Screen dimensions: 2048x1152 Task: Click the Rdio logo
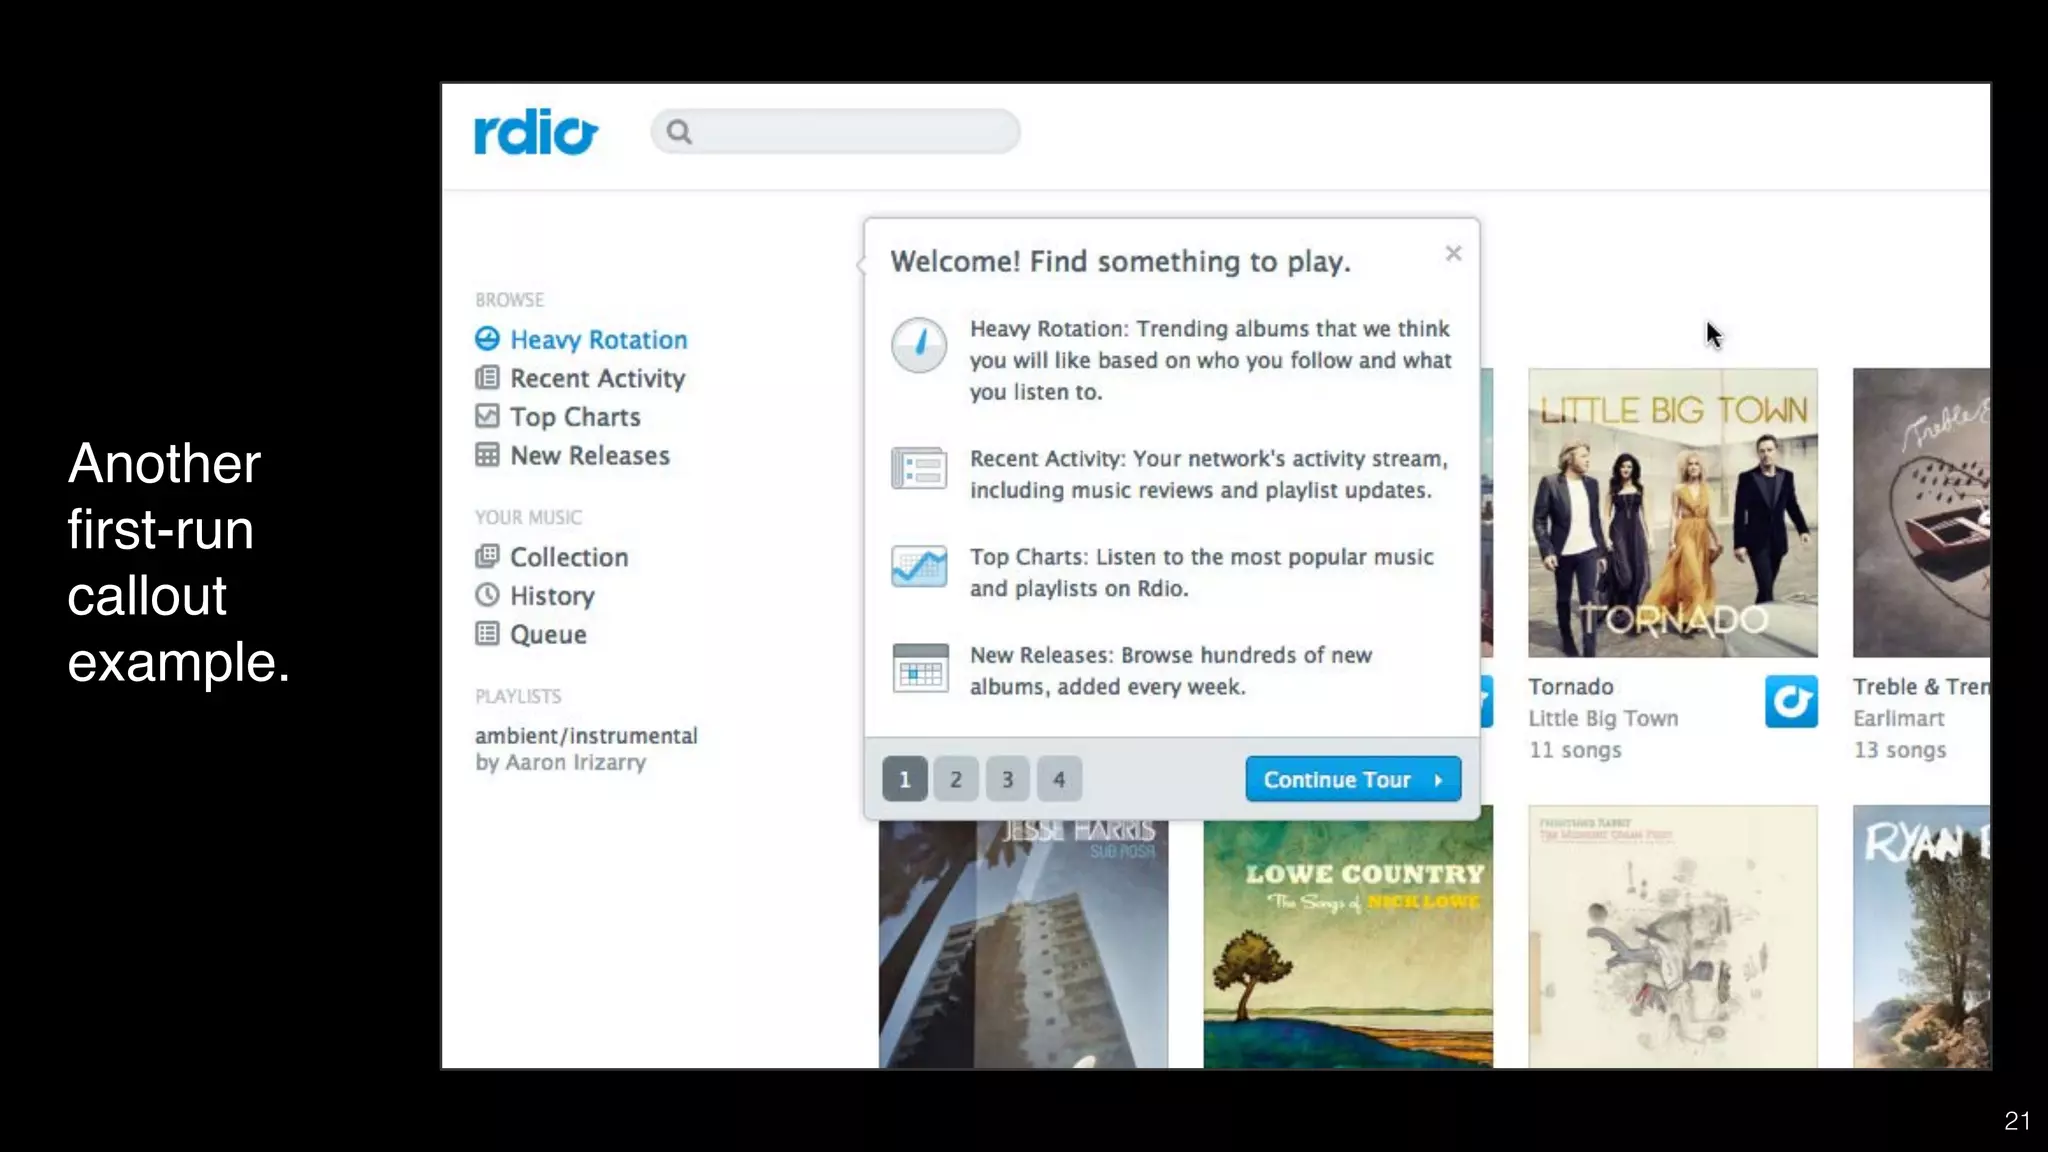pos(535,132)
